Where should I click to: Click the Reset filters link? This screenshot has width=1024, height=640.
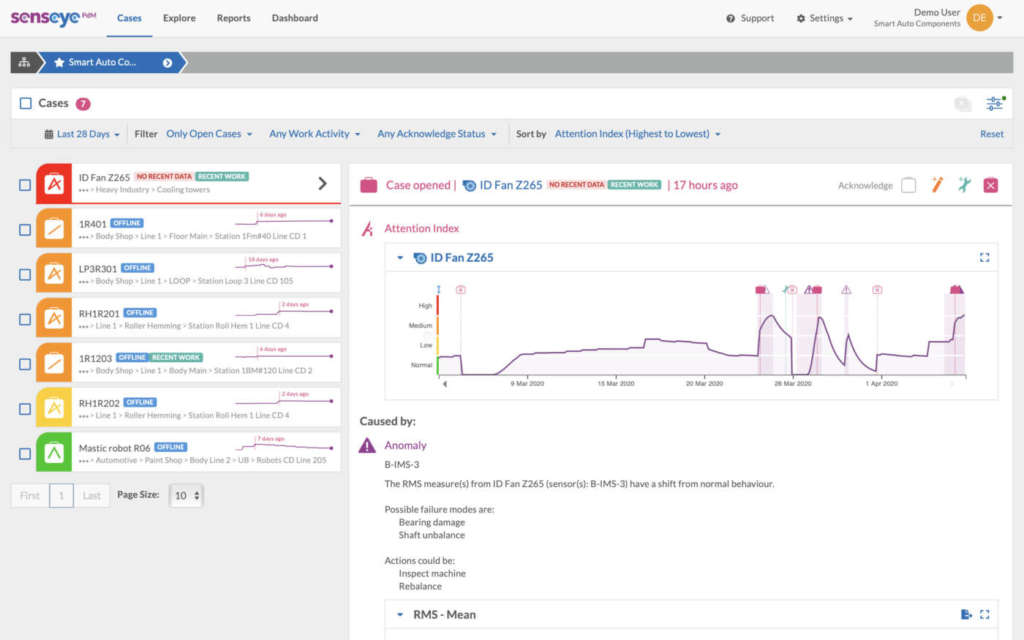[991, 134]
